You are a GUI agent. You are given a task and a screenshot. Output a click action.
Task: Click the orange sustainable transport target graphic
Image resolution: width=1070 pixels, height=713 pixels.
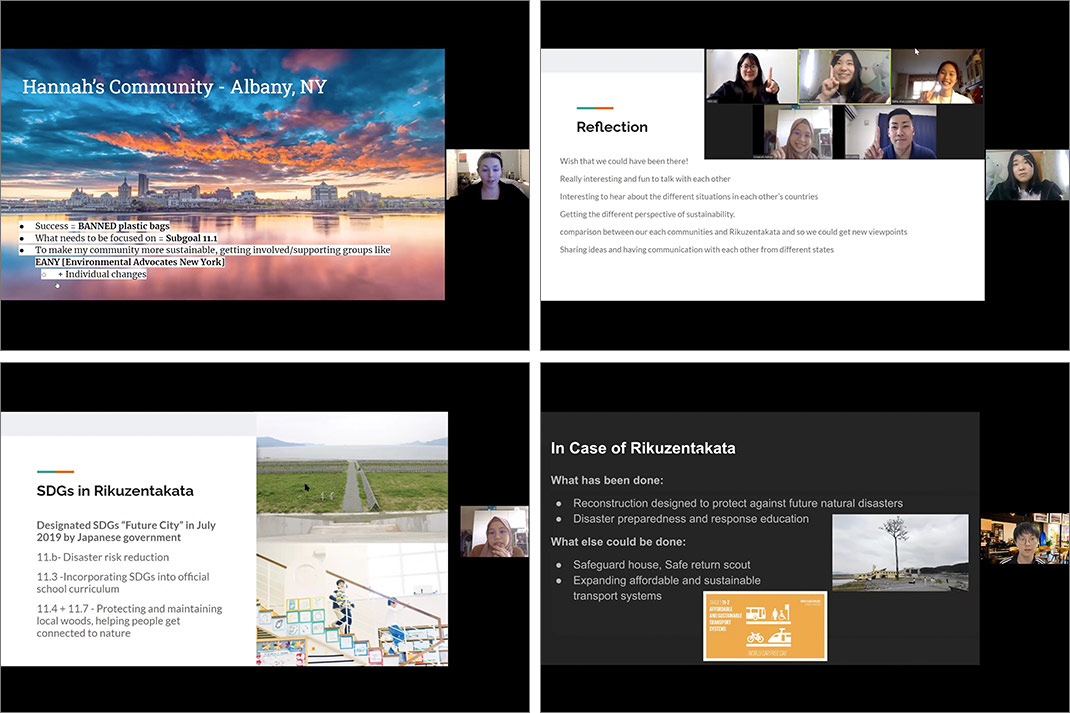pos(765,626)
